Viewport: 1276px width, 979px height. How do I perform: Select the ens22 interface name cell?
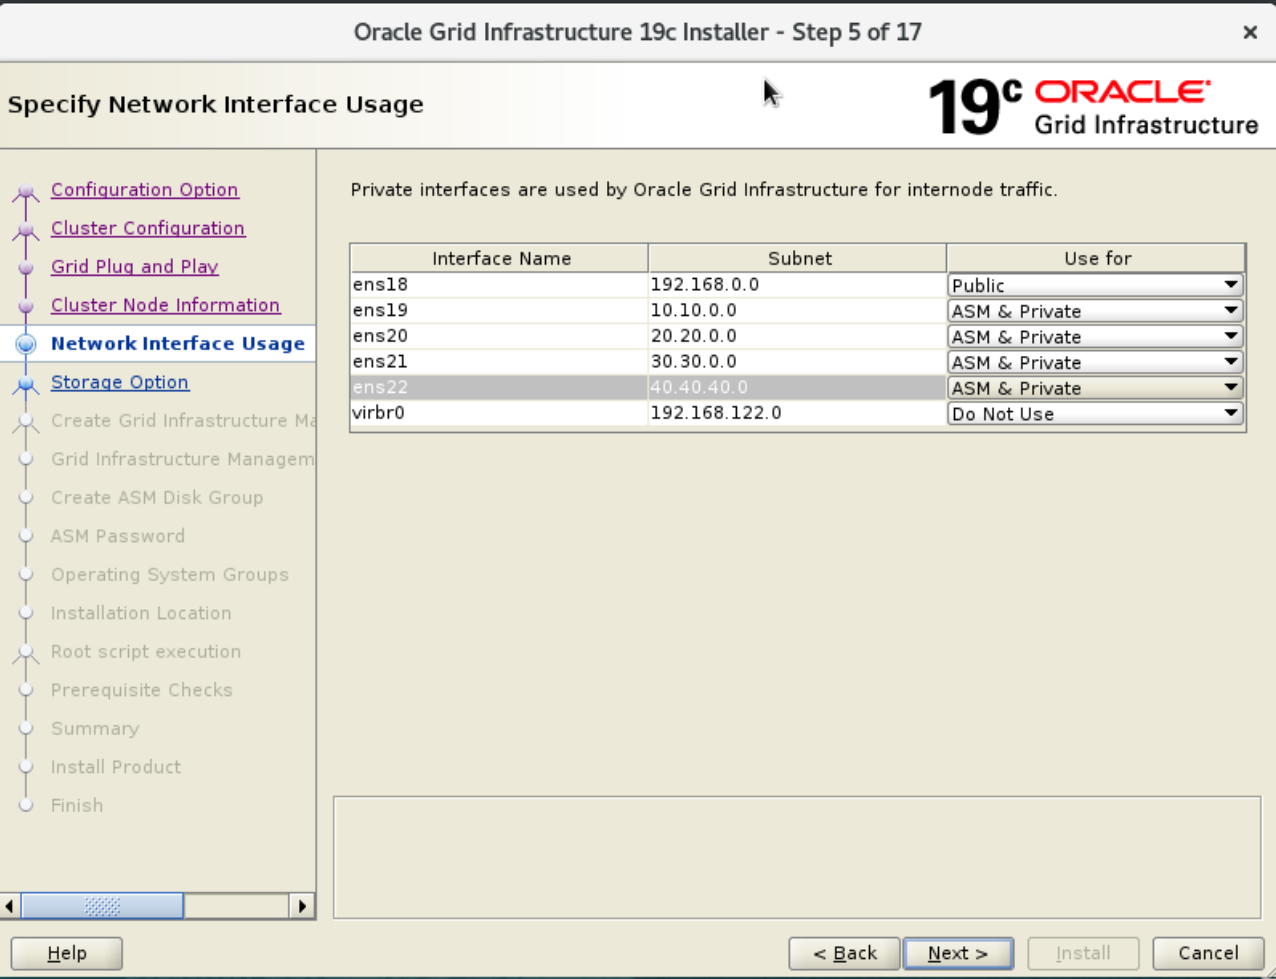pyautogui.click(x=499, y=388)
